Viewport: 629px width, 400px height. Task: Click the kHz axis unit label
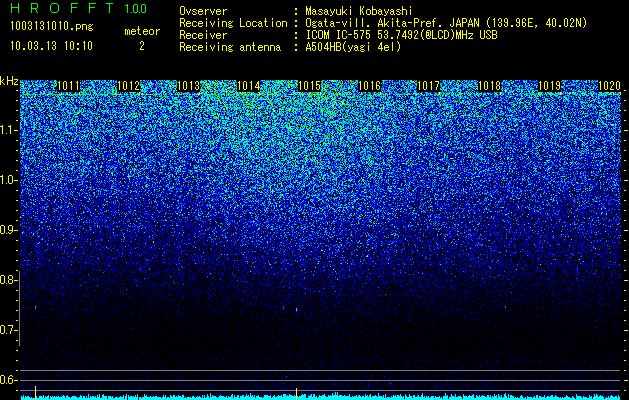(9, 81)
